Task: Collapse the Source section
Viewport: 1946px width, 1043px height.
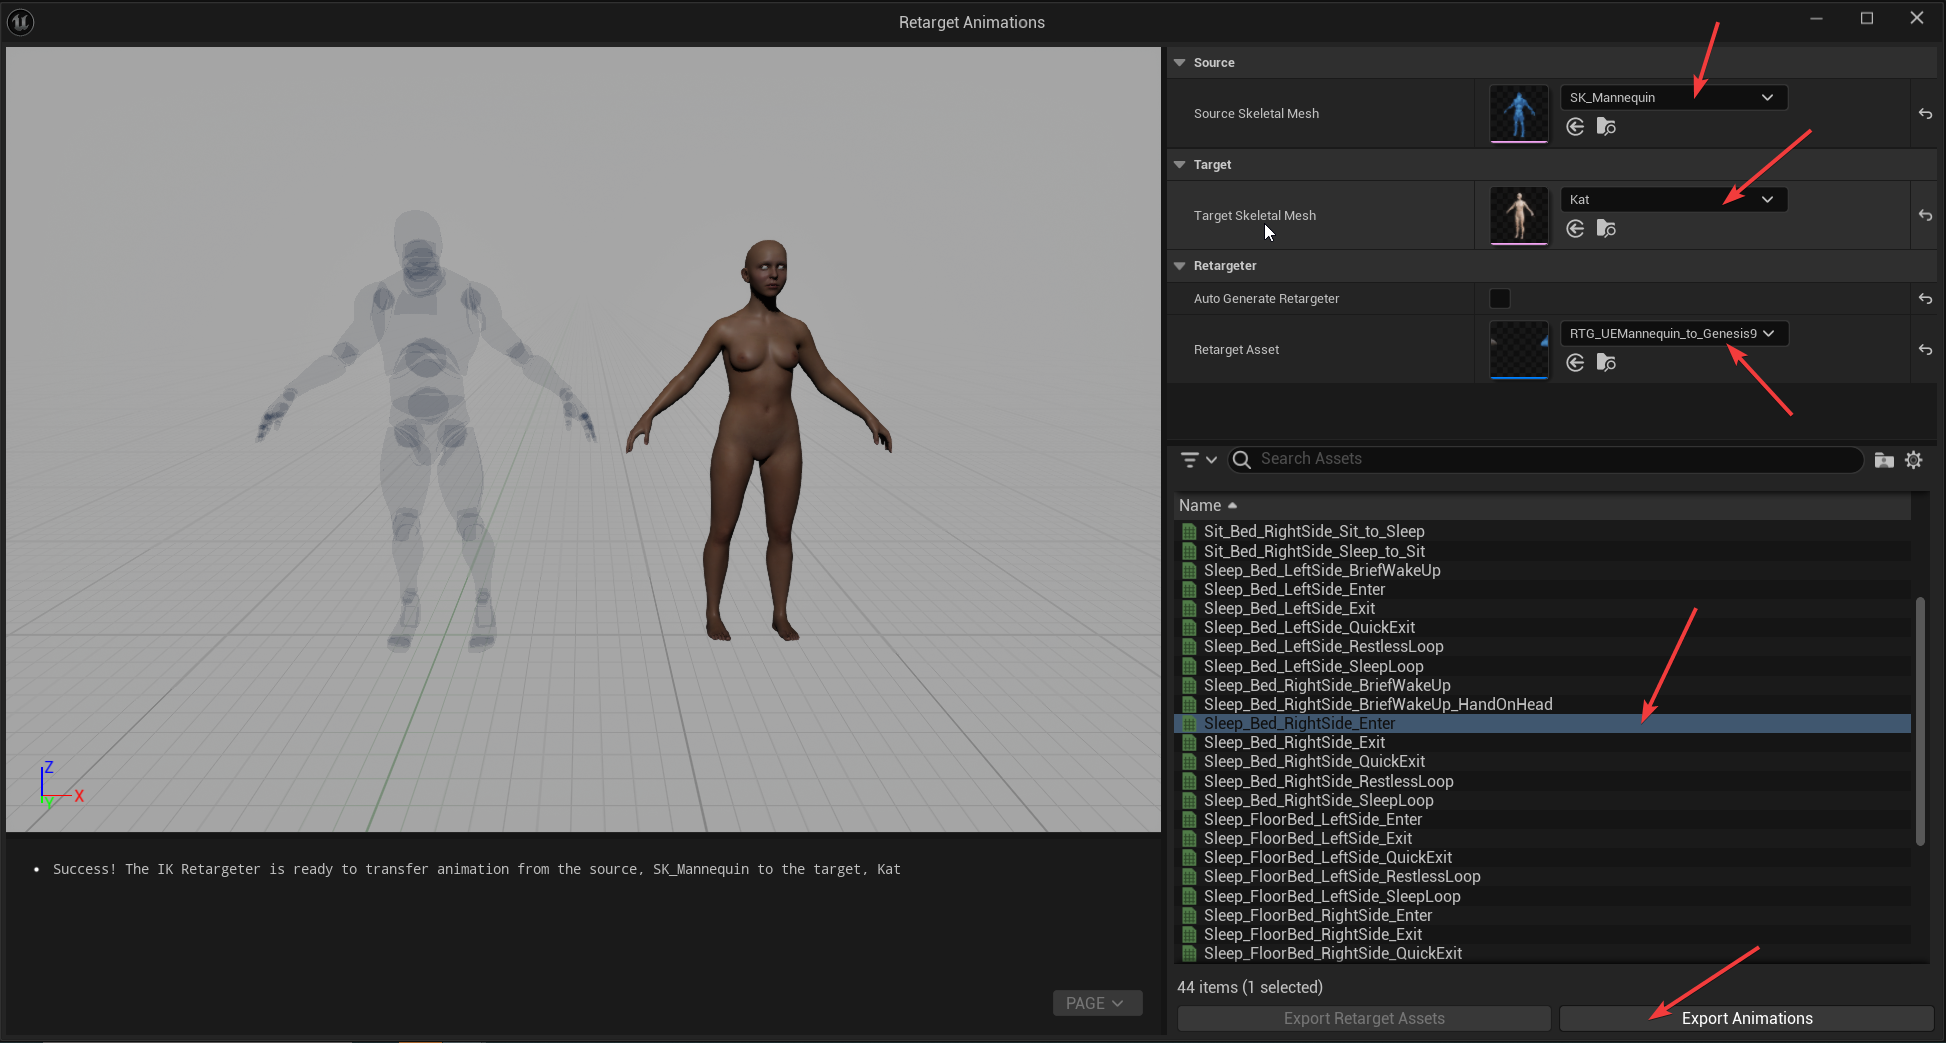Action: click(x=1180, y=62)
